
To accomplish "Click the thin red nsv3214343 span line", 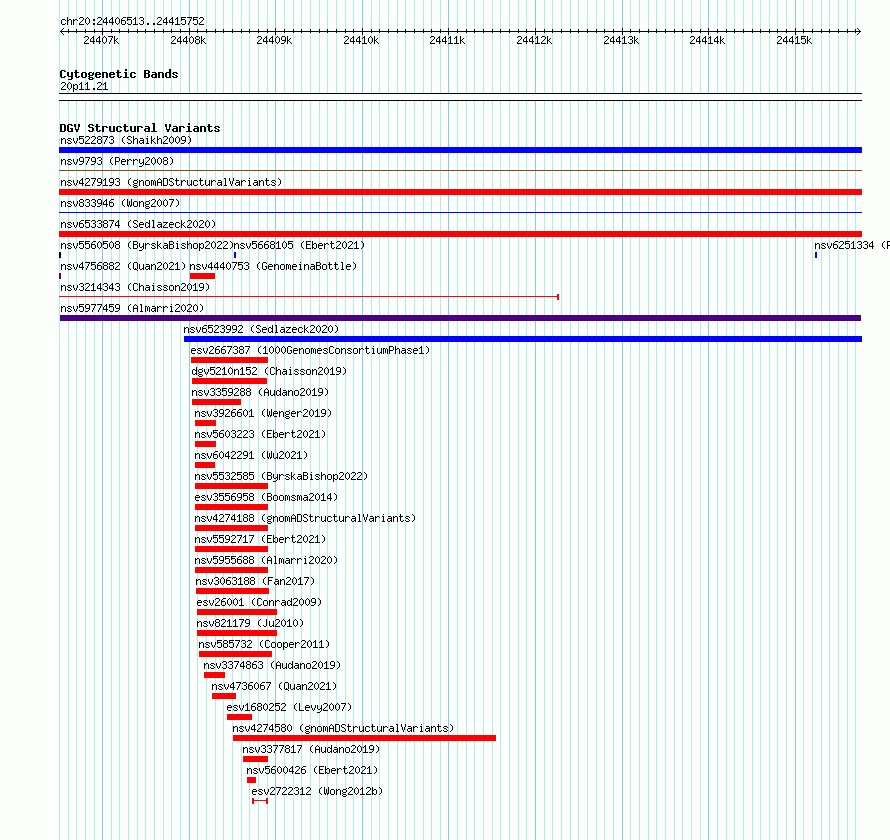I will (x=309, y=297).
